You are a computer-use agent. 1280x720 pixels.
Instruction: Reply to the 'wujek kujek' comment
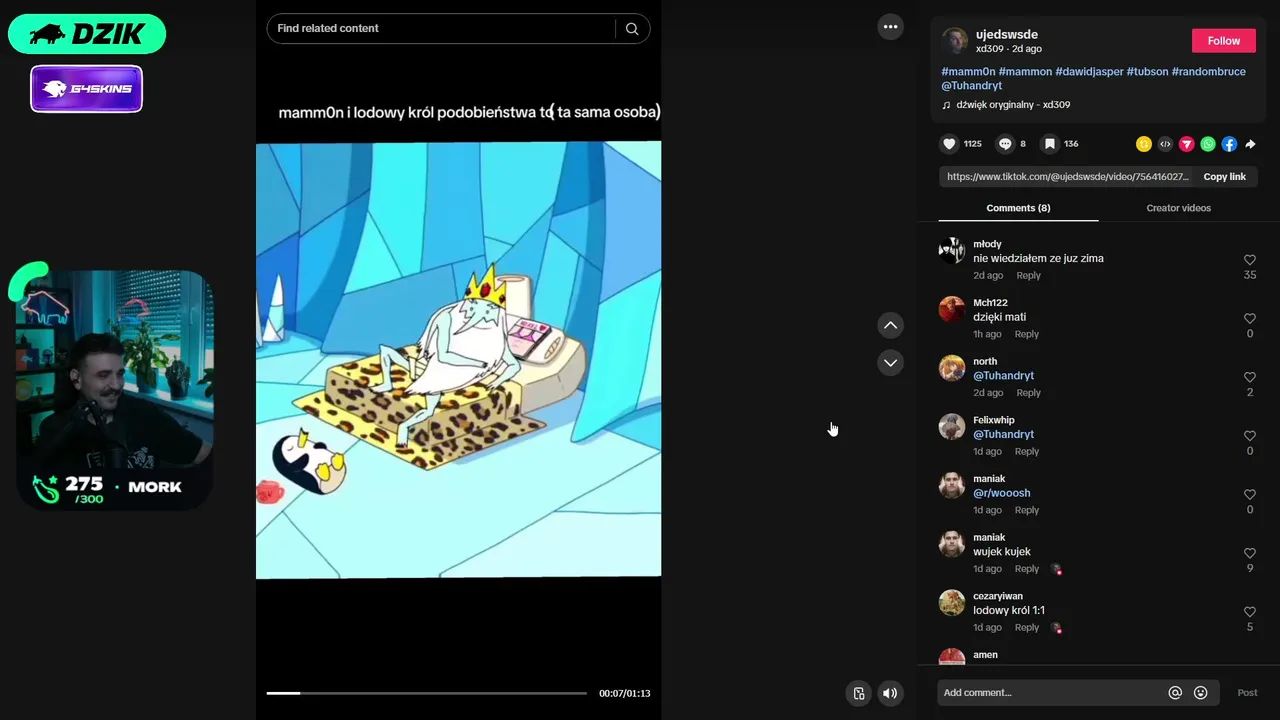pos(1027,569)
